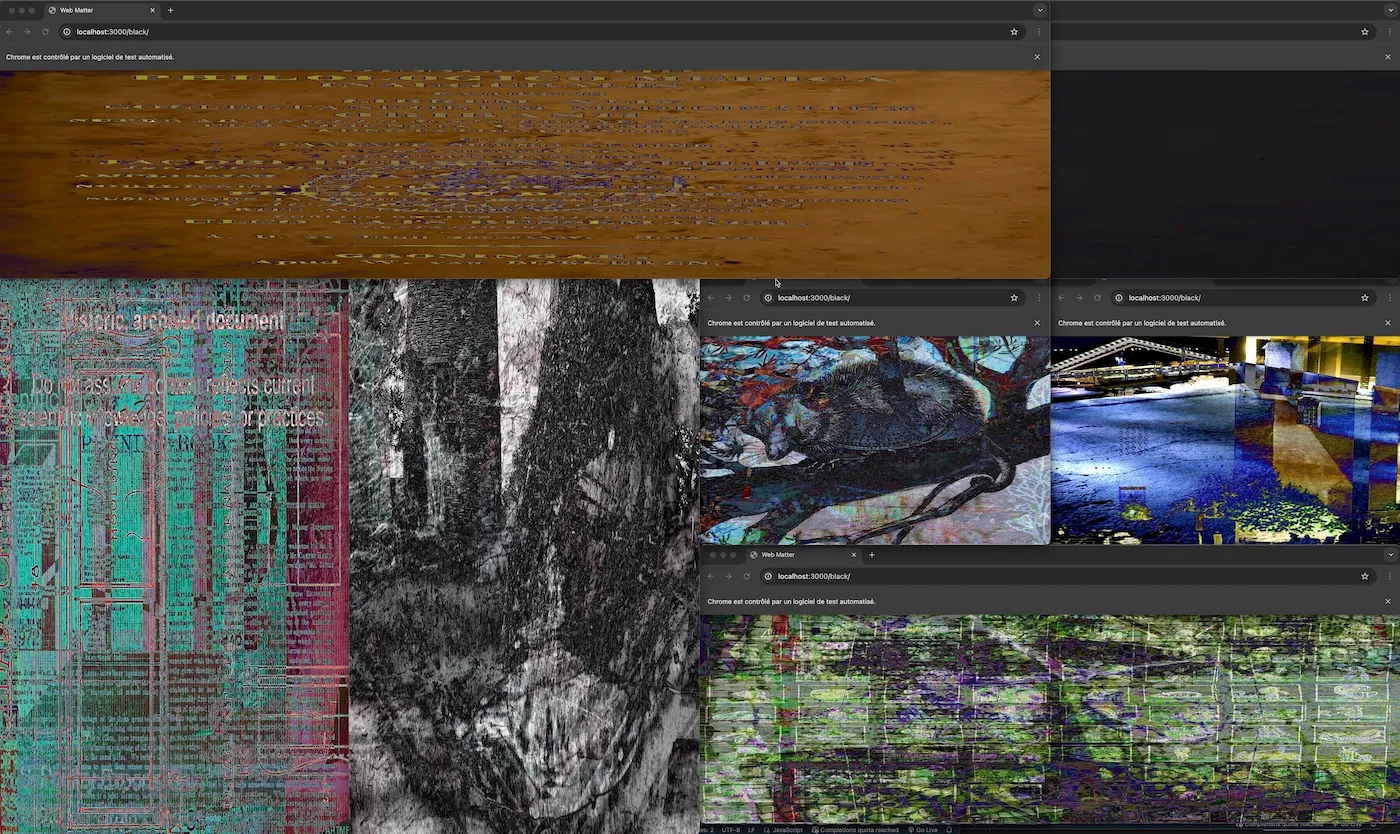Dismiss the automation notice in the top-left window

point(1037,57)
